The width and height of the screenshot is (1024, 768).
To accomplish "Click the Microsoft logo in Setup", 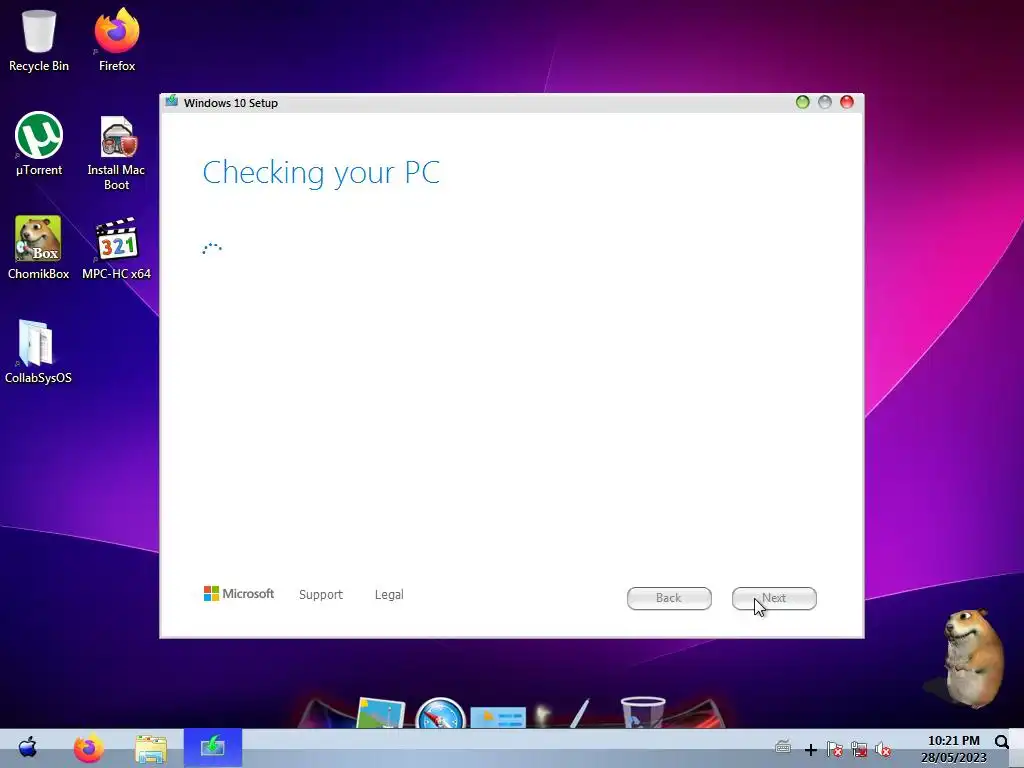I will [239, 593].
